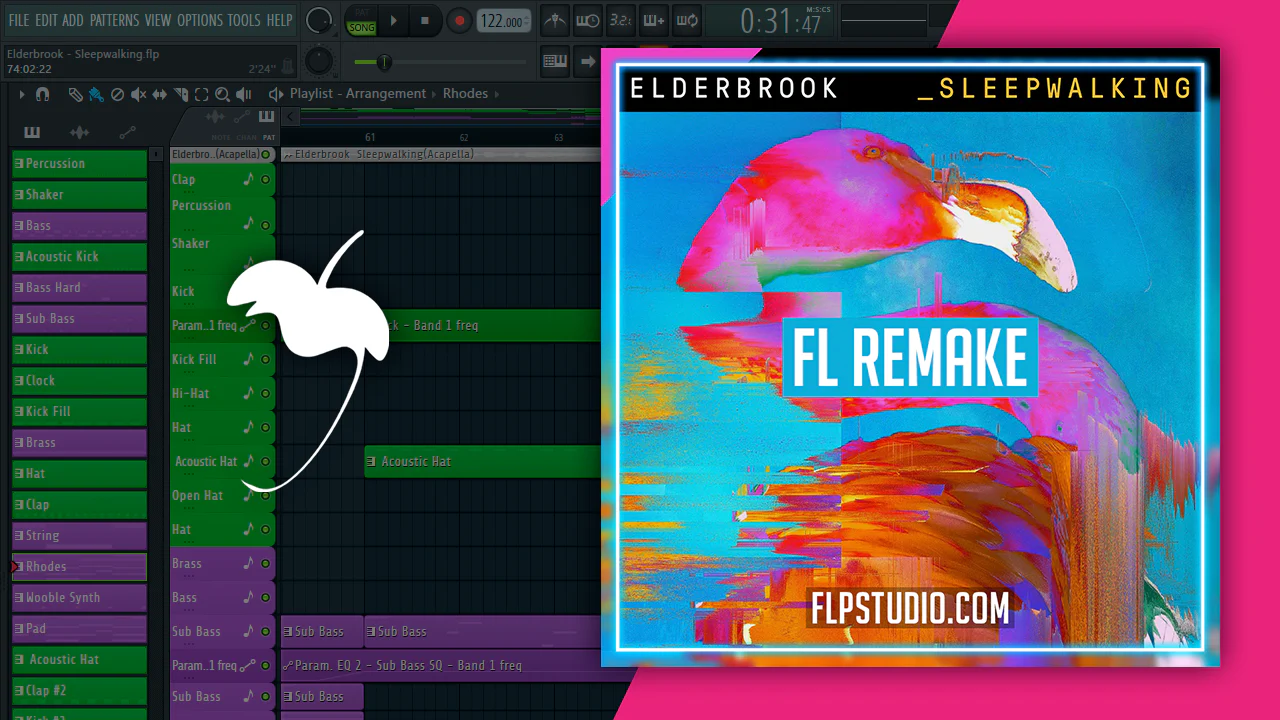Screen dimensions: 1280x720
Task: Click the red Record button
Action: pos(459,21)
